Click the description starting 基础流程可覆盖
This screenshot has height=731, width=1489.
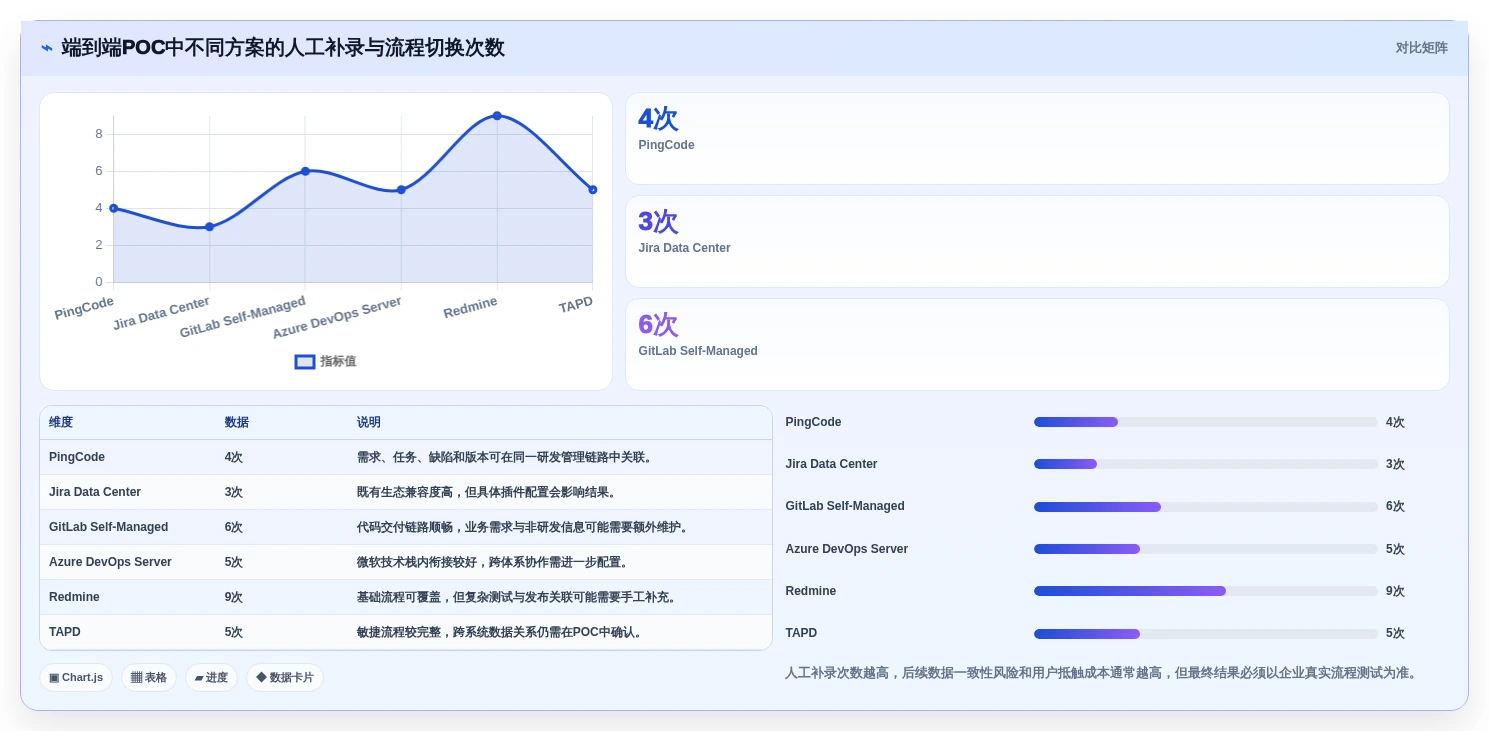518,597
